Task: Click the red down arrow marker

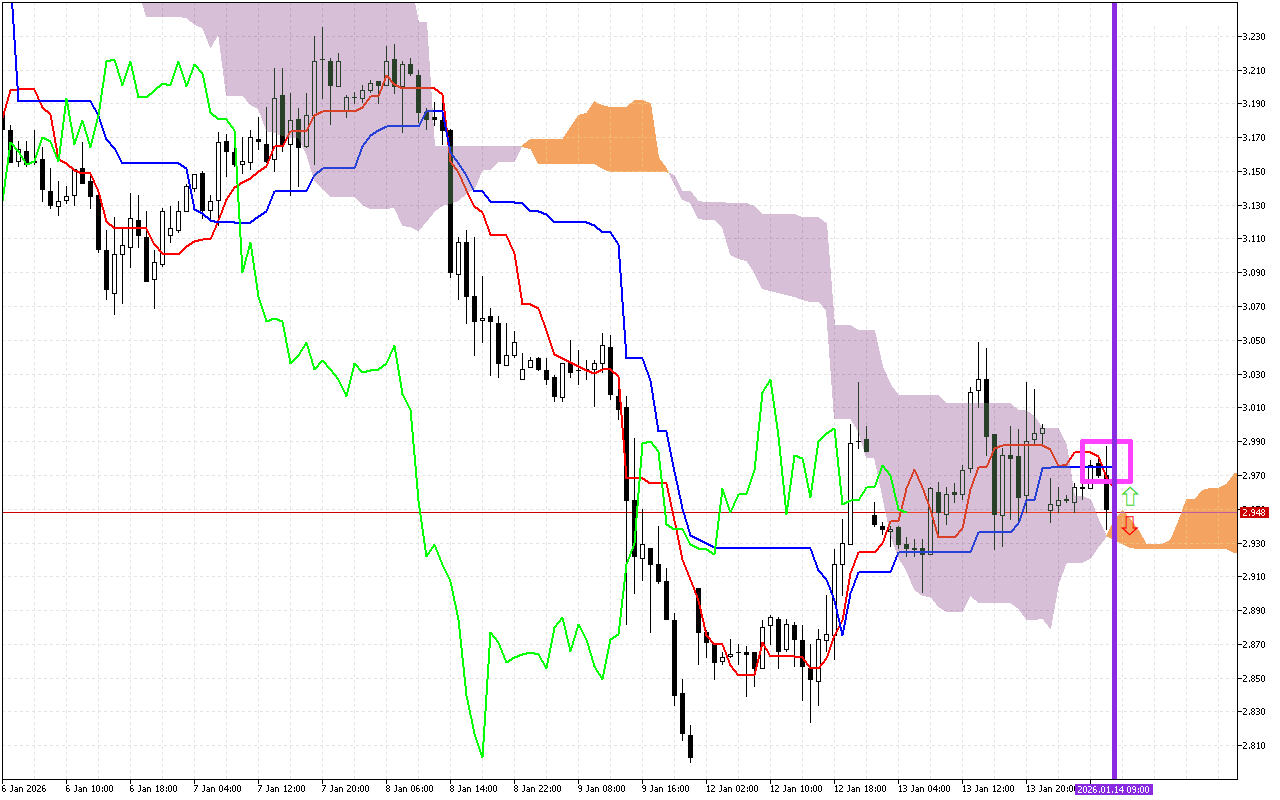Action: pyautogui.click(x=1129, y=524)
